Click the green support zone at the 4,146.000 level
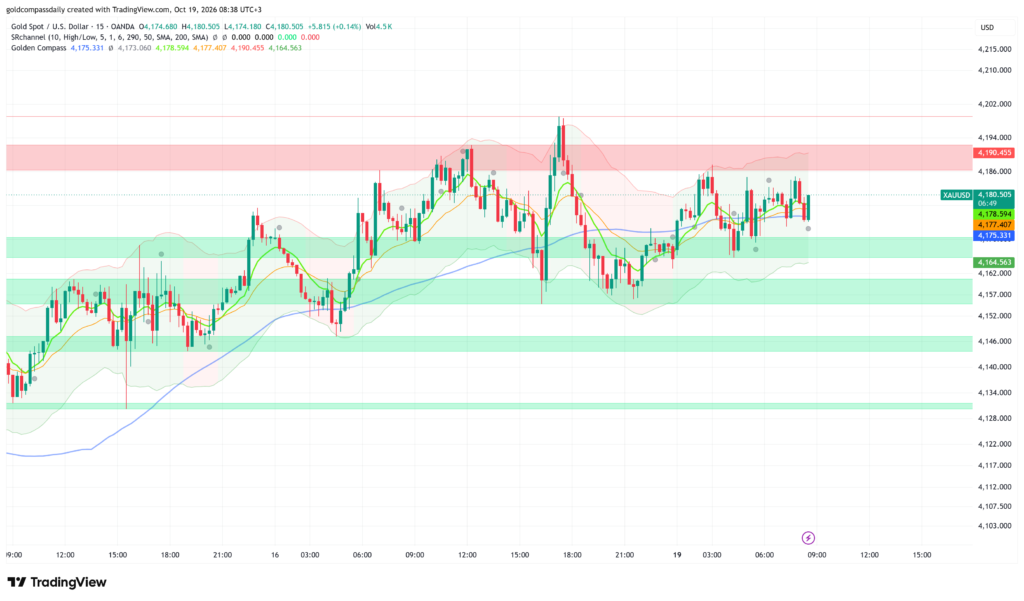 click(x=489, y=344)
